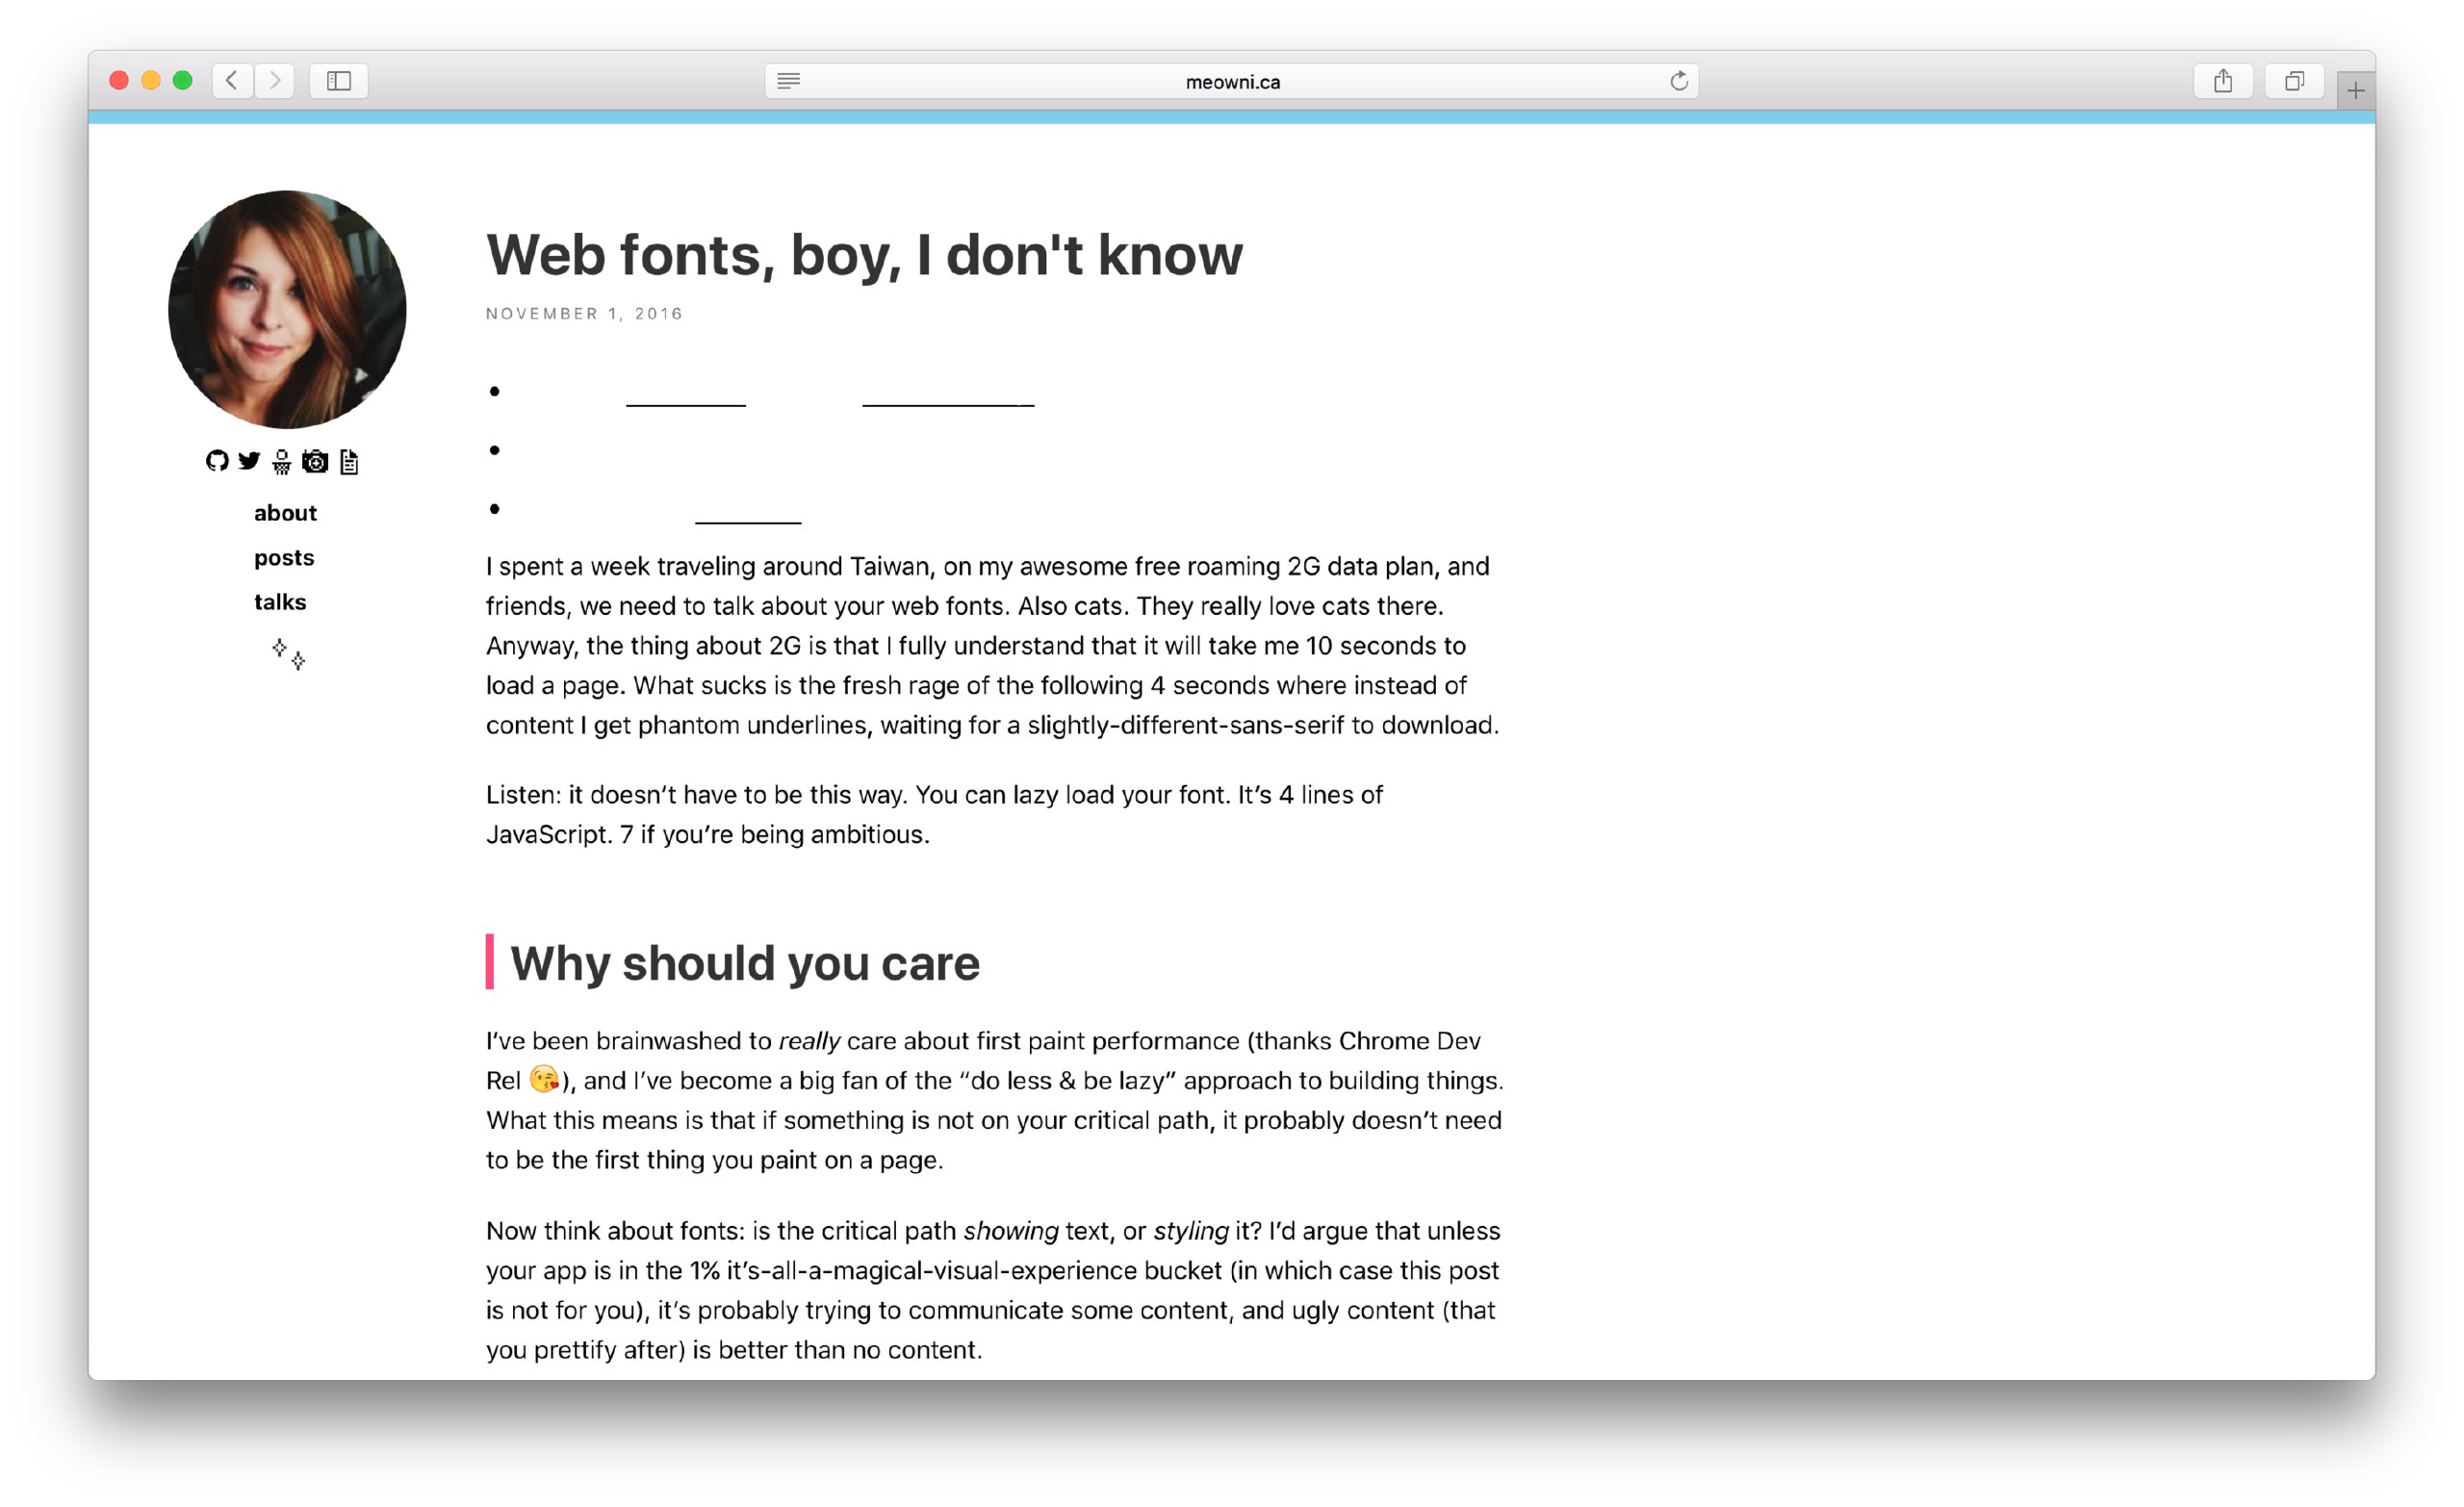Click the camera icon in sidebar
This screenshot has height=1507, width=2464.
coord(315,461)
